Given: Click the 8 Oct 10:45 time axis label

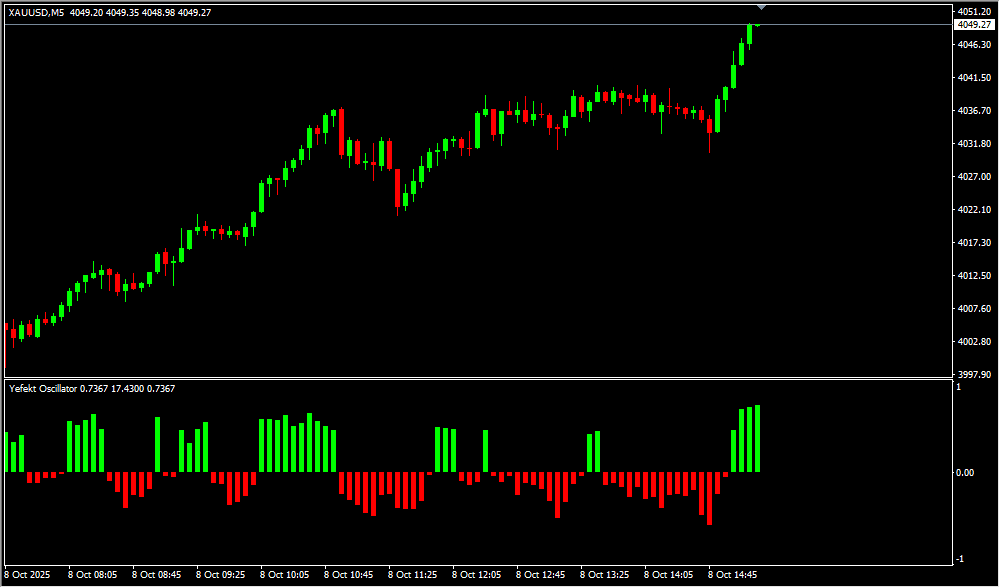Looking at the screenshot, I should [348, 575].
